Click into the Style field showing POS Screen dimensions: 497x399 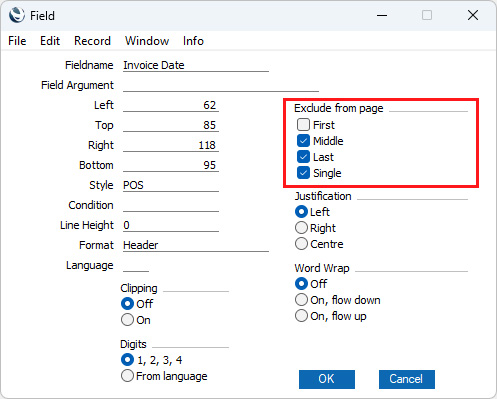pyautogui.click(x=171, y=185)
